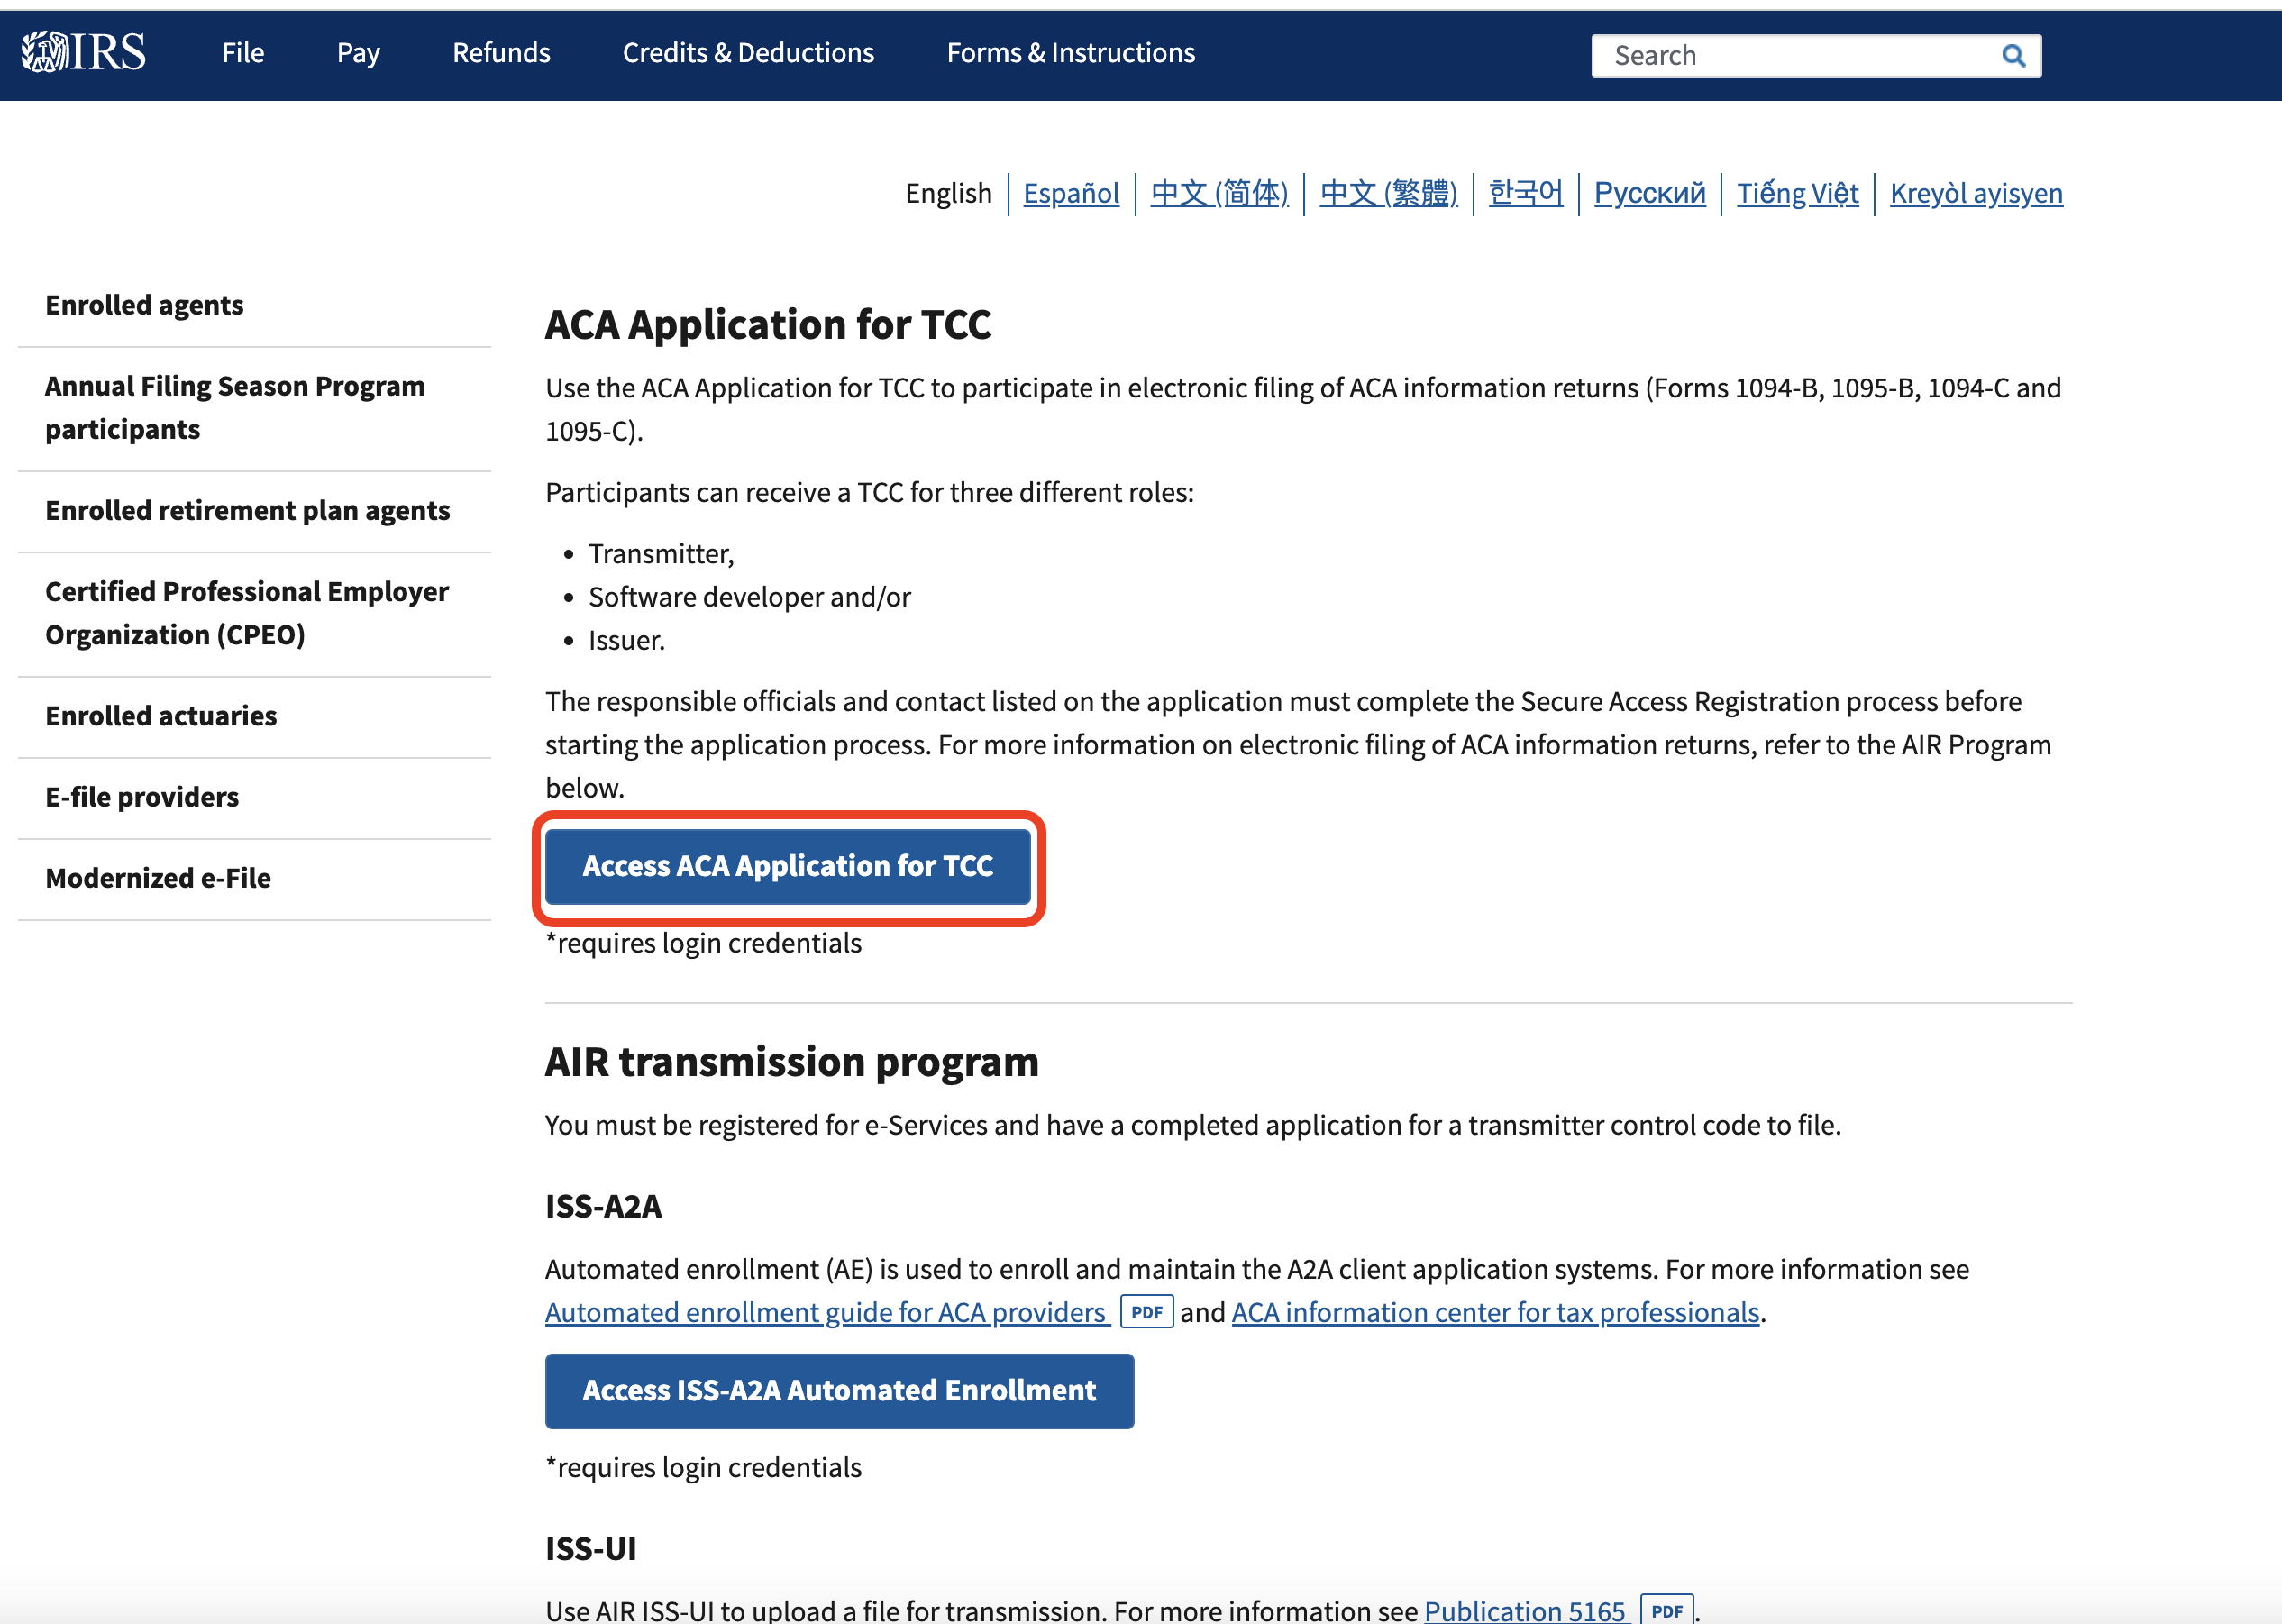Switch the page language to Español
This screenshot has height=1624, width=2282.
tap(1071, 193)
